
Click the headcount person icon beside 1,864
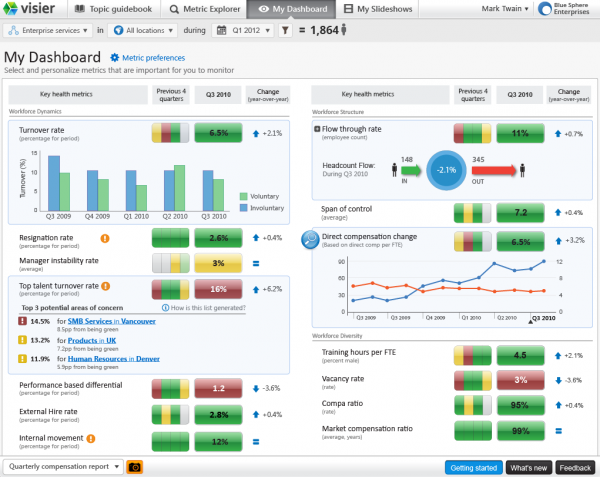coord(344,29)
